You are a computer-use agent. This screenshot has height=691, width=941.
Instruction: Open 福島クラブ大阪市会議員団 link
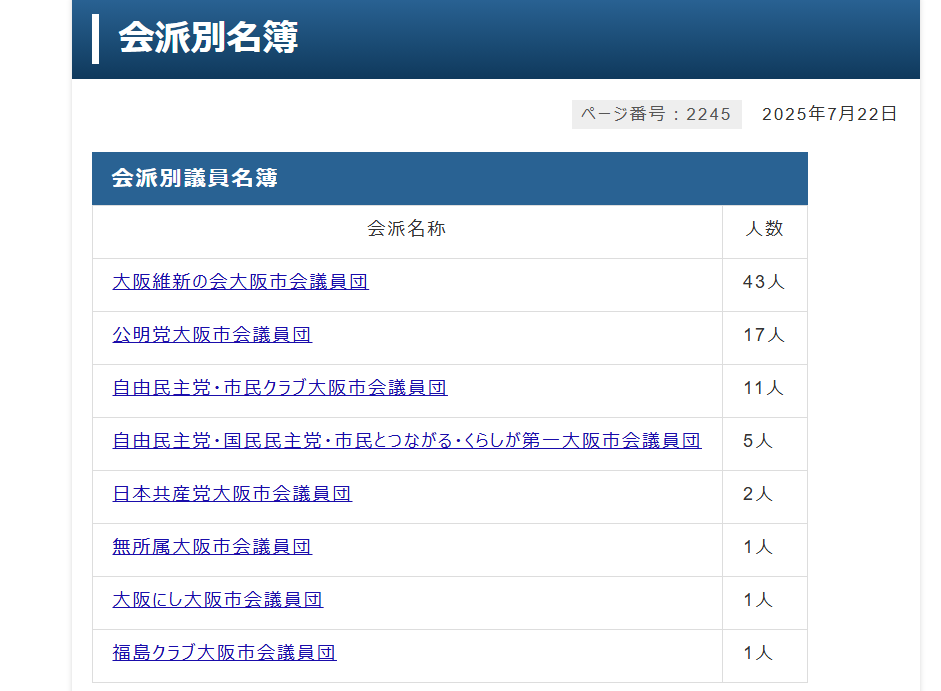(224, 653)
